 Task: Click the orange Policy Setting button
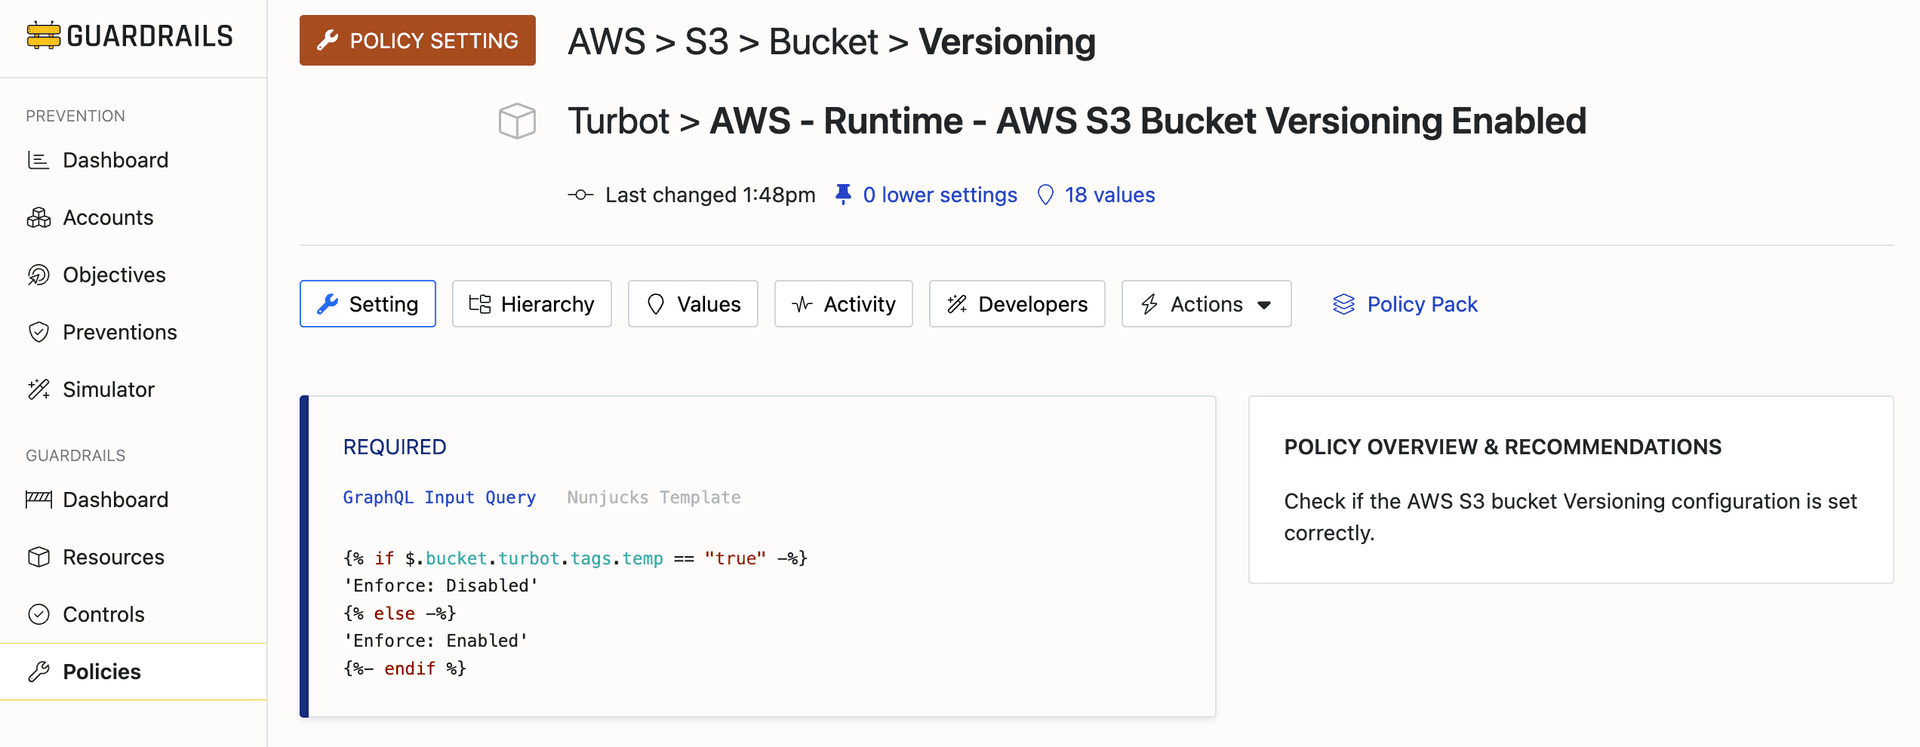417,41
